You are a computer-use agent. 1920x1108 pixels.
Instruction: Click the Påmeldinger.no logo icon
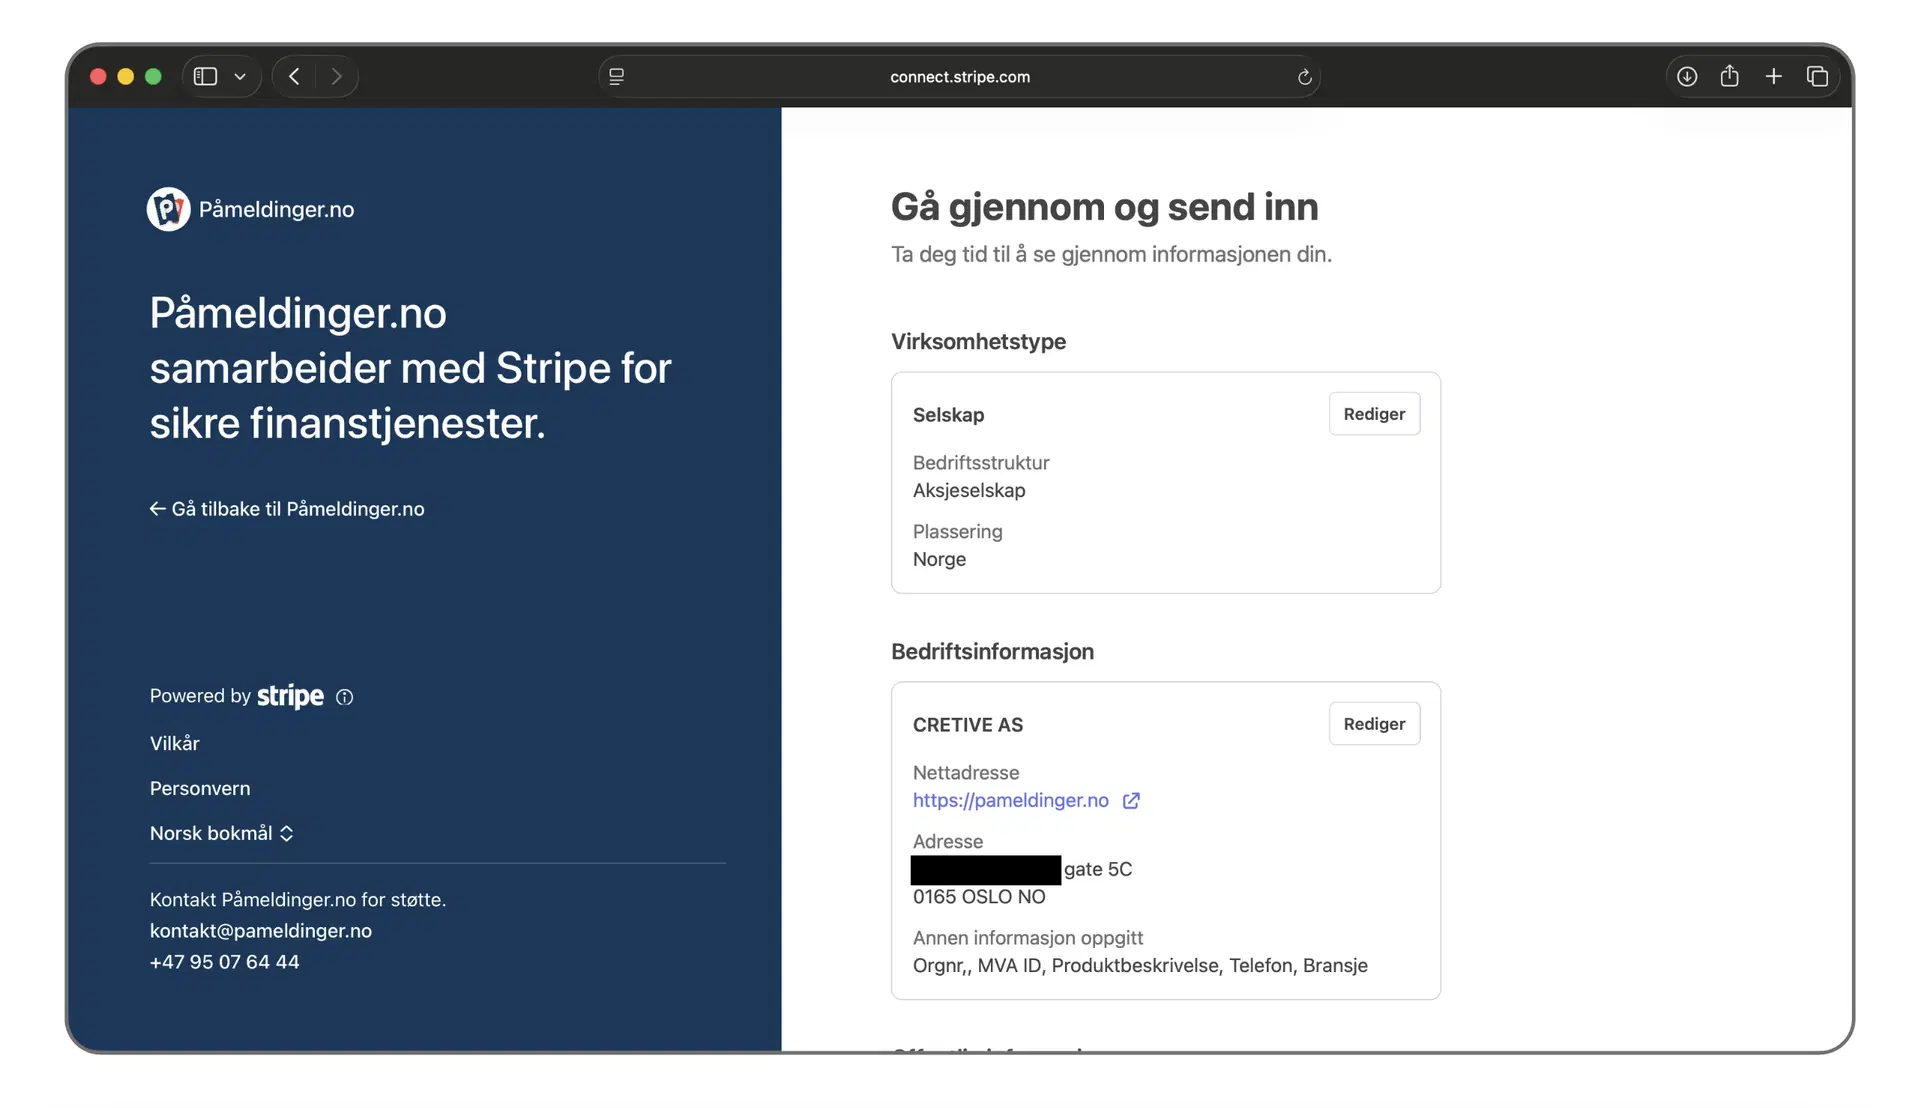(x=167, y=209)
